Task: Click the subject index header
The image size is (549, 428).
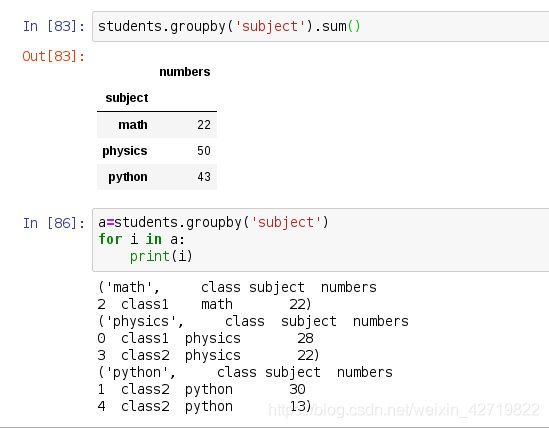Action: (127, 98)
